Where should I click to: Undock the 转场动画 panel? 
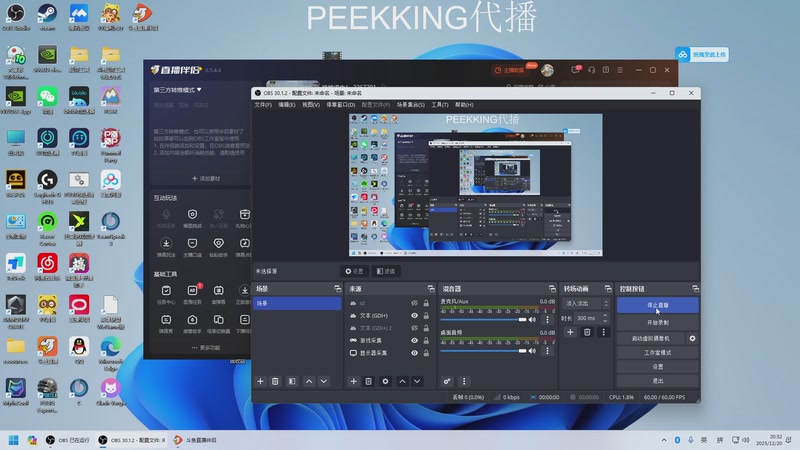(x=608, y=289)
